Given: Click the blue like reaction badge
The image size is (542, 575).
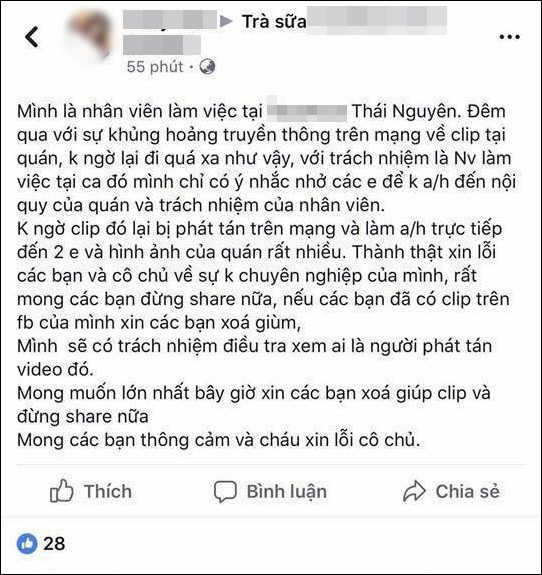Looking at the screenshot, I should (27, 543).
